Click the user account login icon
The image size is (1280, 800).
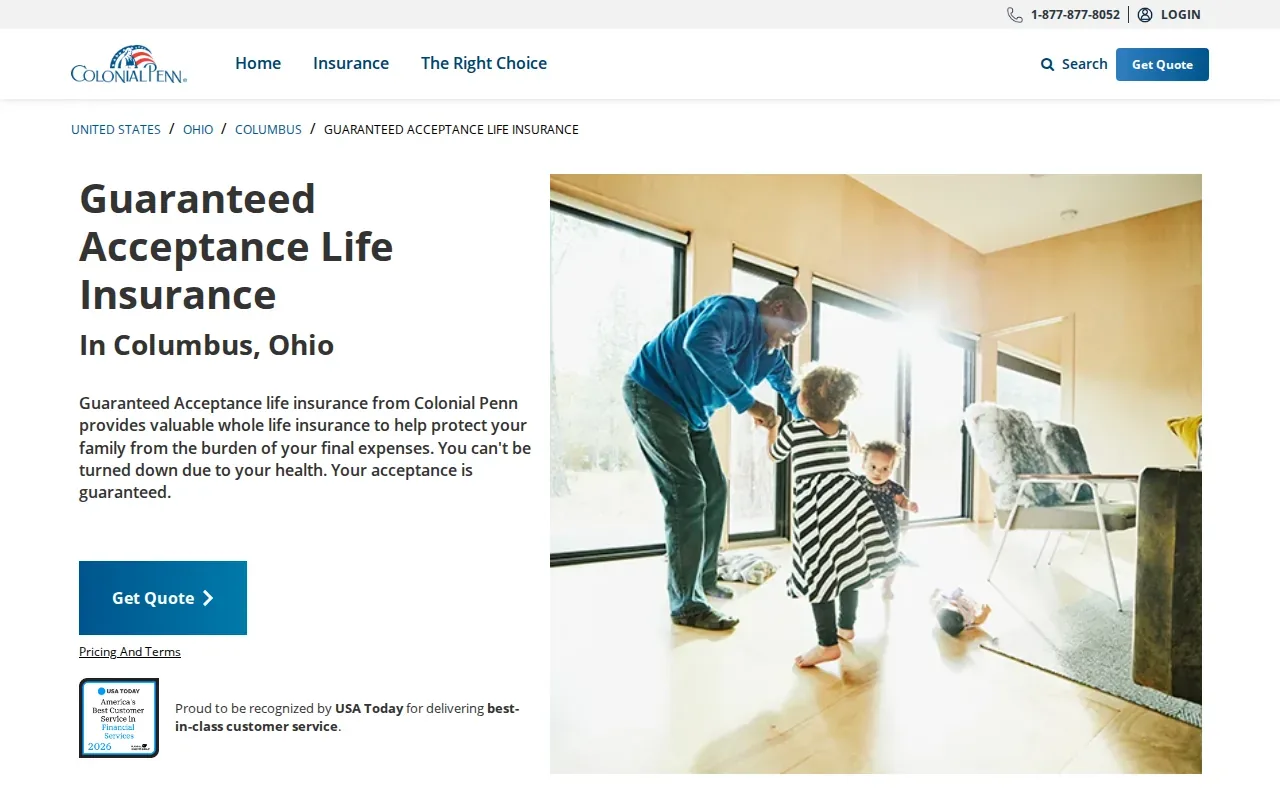coord(1145,15)
